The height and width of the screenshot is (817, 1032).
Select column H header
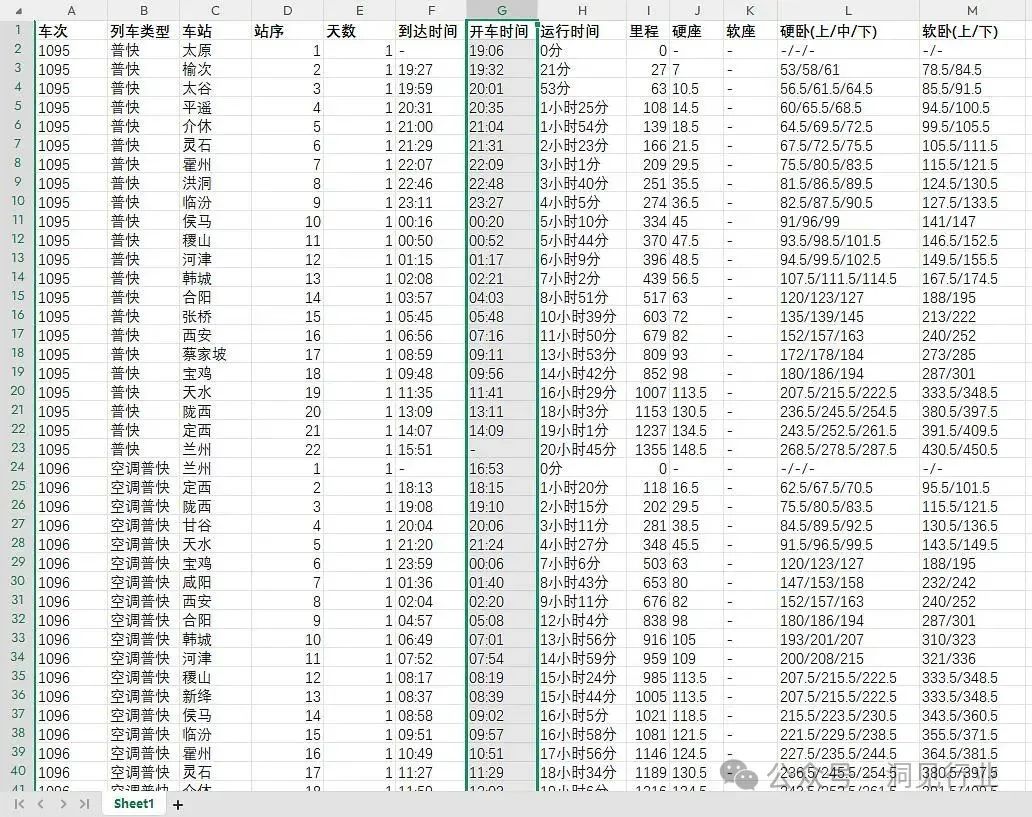click(x=582, y=11)
